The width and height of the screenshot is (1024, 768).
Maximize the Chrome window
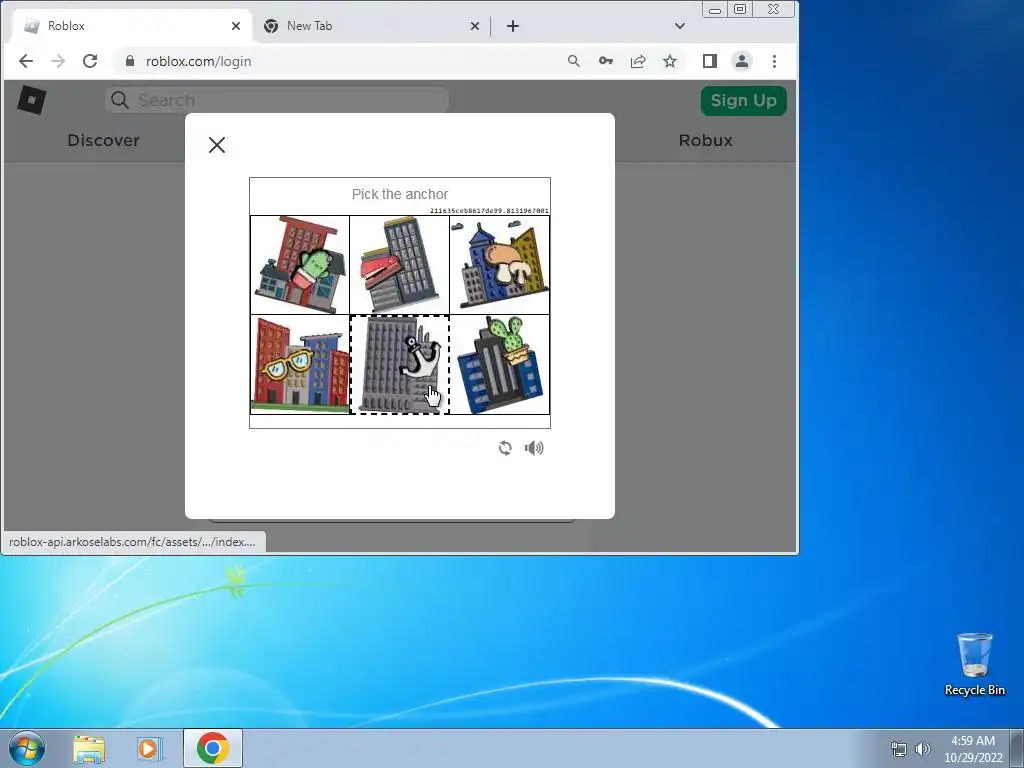740,9
